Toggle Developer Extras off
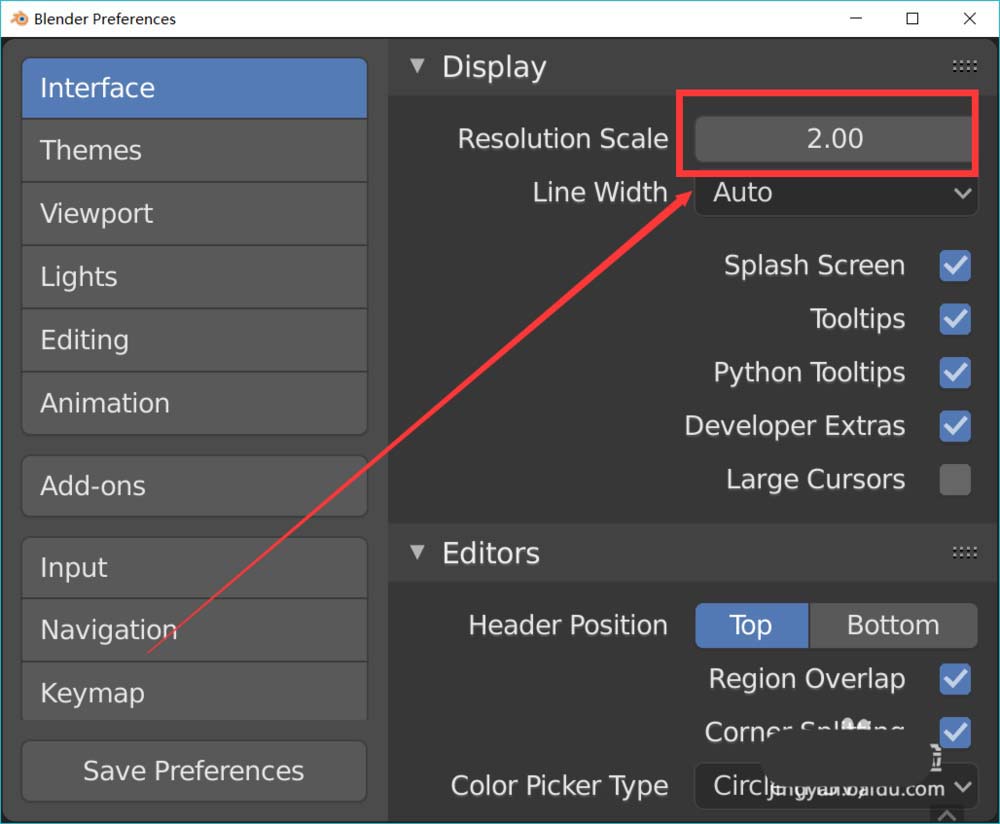The height and width of the screenshot is (824, 1000). pos(955,426)
